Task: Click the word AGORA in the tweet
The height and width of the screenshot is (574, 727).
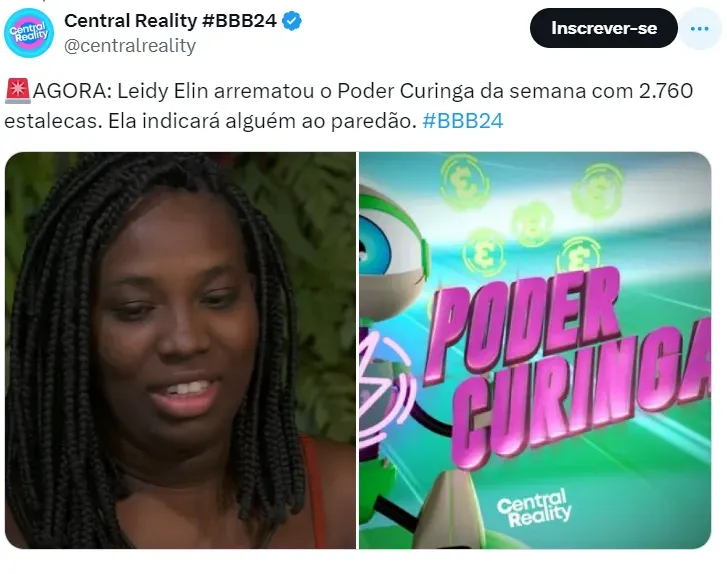Action: 70,91
